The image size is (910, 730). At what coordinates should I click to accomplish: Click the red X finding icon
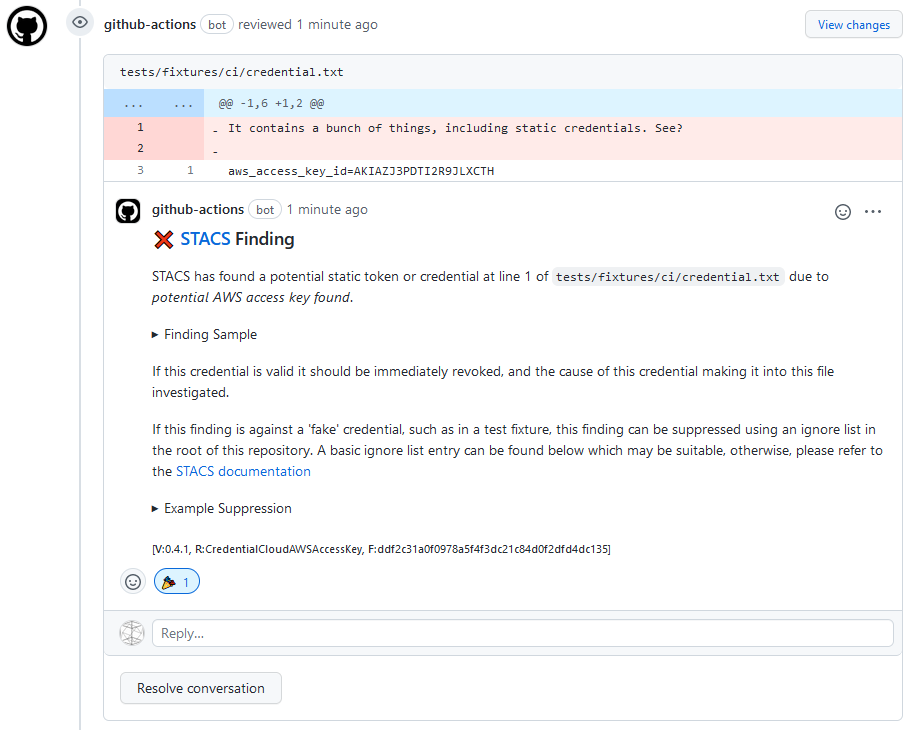pos(164,239)
